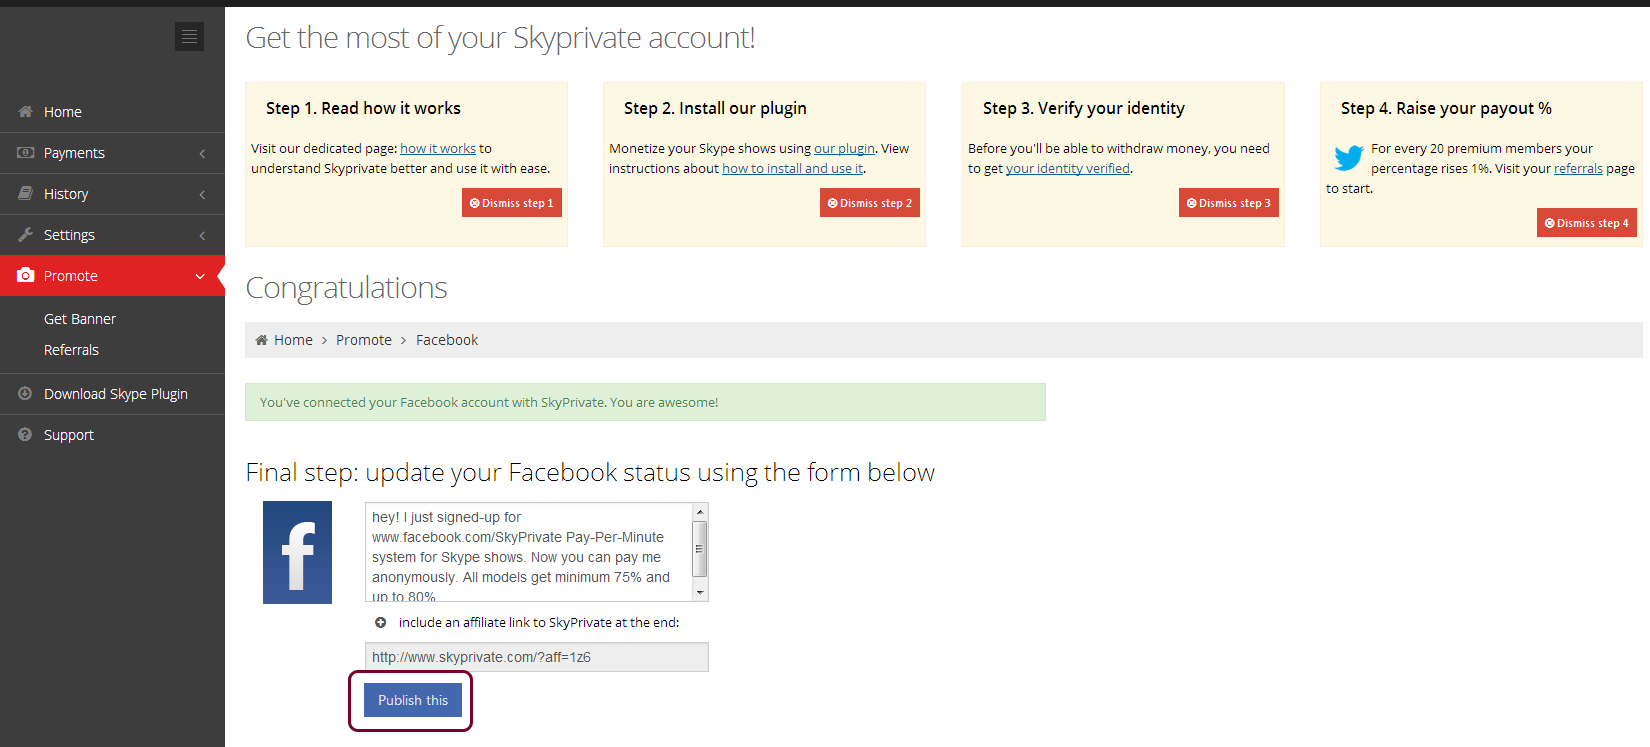Open the Settings sidebar item
Screen dimensions: 1650x747
point(112,235)
